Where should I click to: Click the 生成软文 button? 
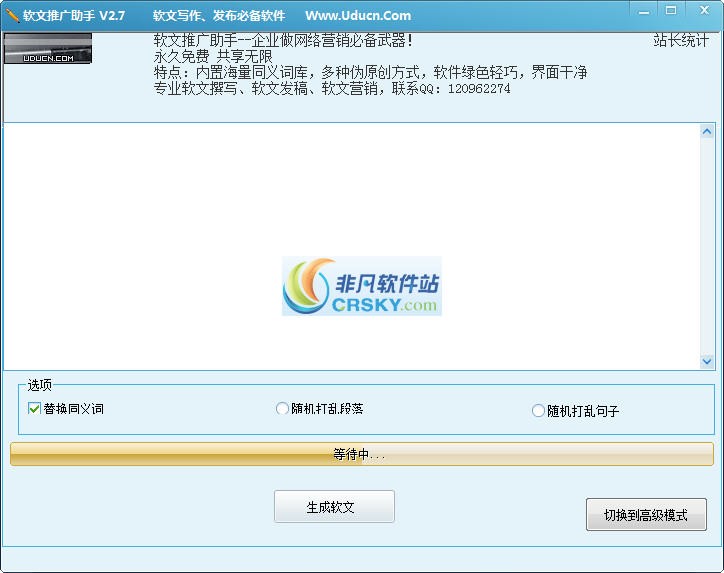334,507
